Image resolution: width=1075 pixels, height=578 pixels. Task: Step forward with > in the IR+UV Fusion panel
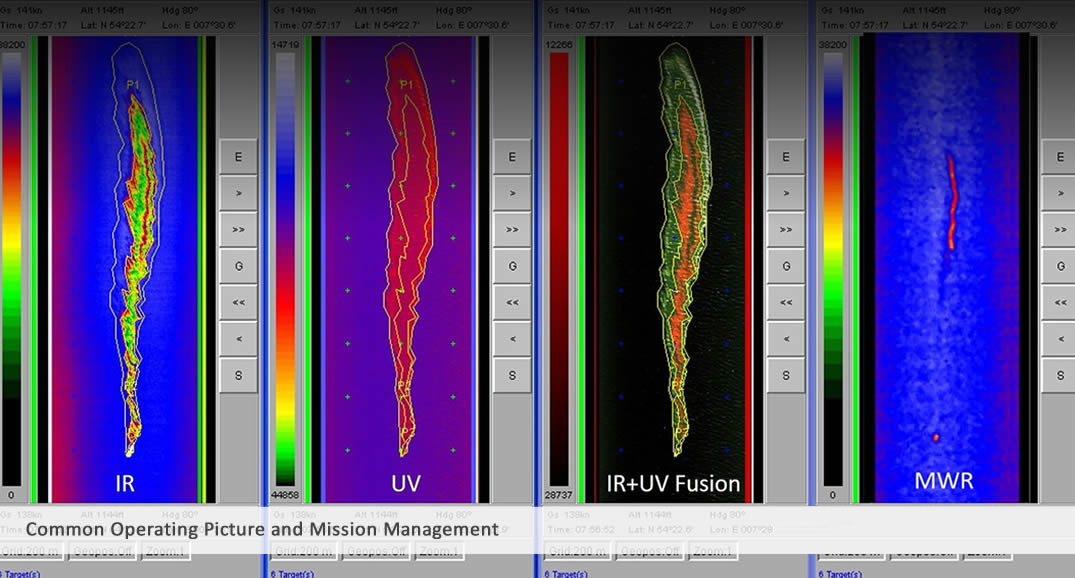[785, 193]
